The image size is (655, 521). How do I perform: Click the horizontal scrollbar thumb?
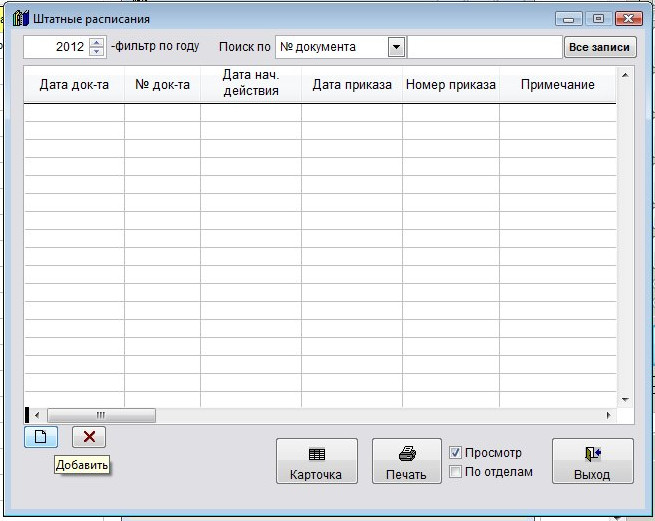click(x=102, y=415)
